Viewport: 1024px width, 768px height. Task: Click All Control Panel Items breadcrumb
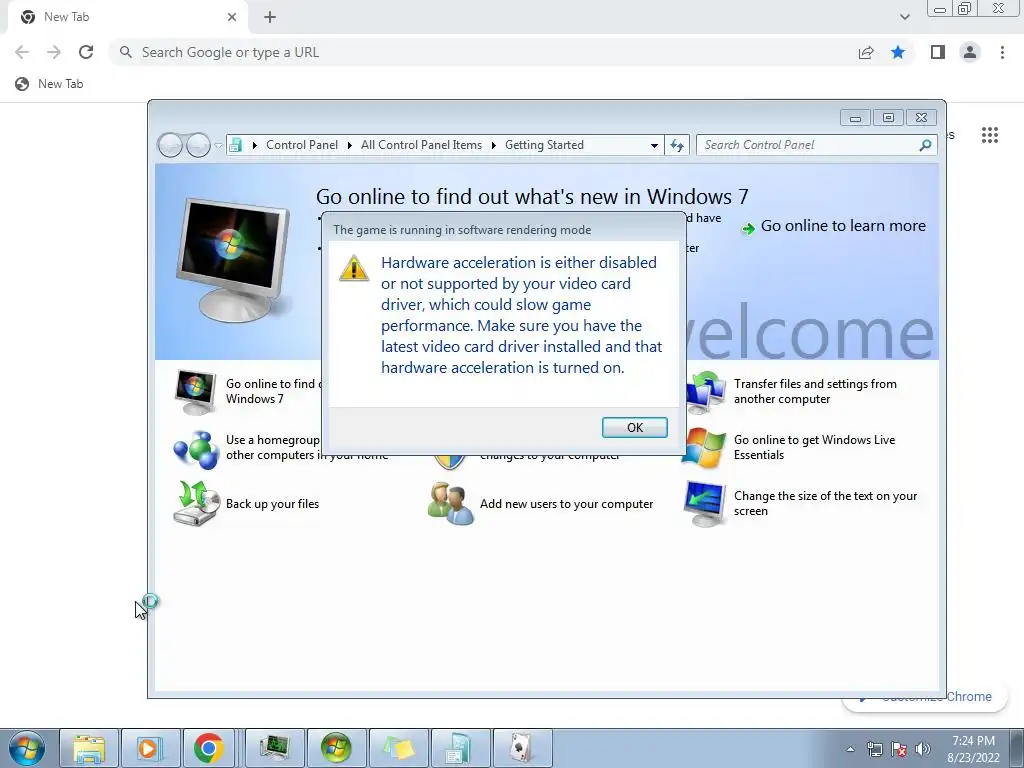(421, 145)
